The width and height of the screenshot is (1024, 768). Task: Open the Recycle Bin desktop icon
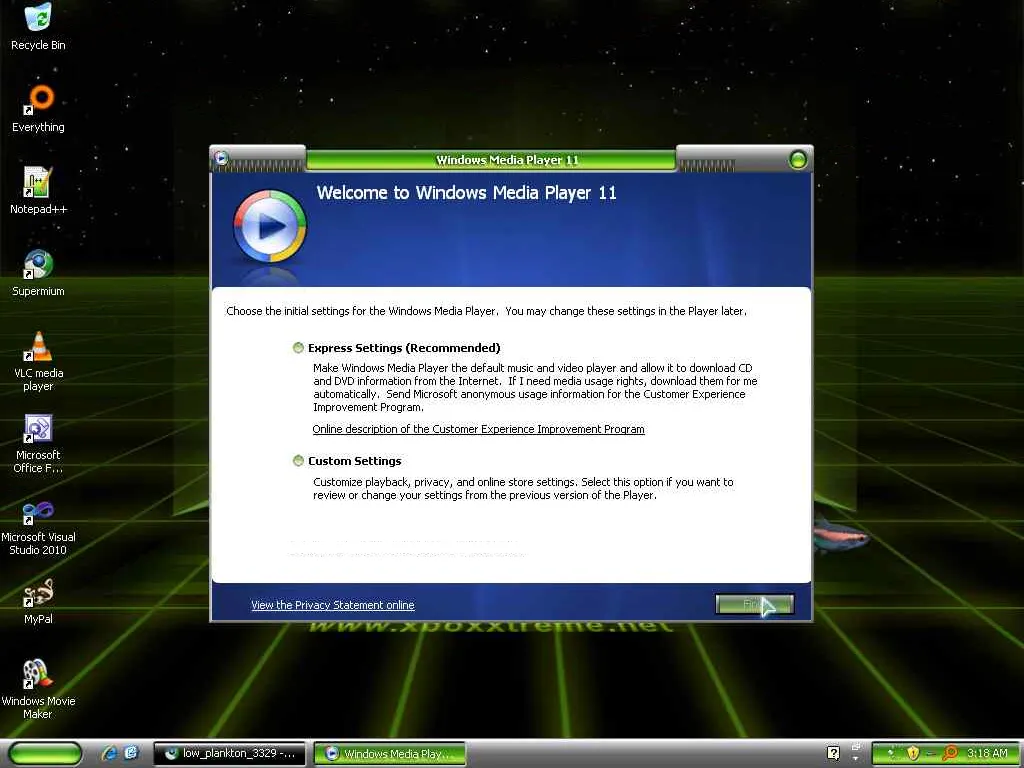click(x=39, y=26)
